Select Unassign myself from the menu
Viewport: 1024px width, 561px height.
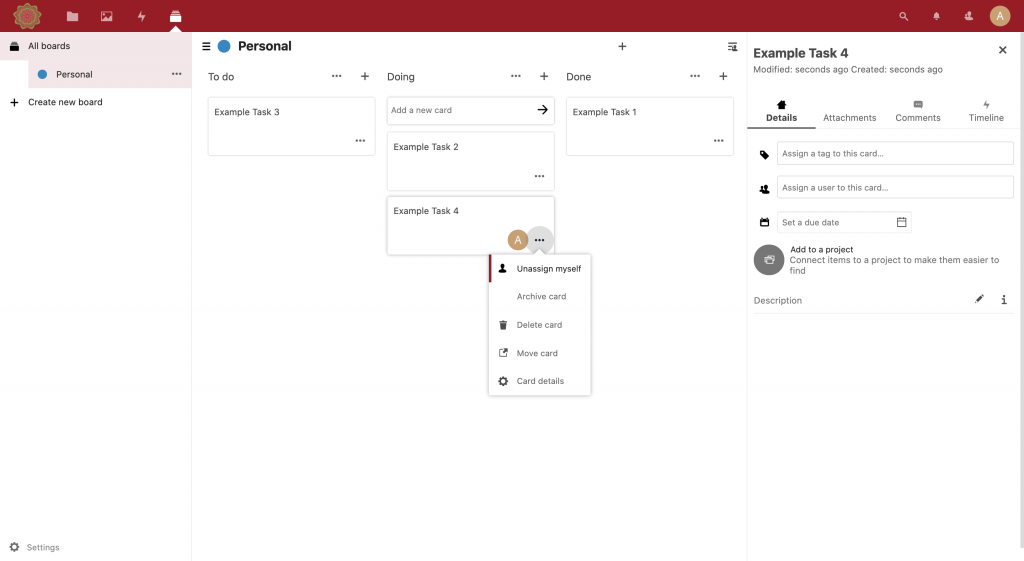point(539,268)
